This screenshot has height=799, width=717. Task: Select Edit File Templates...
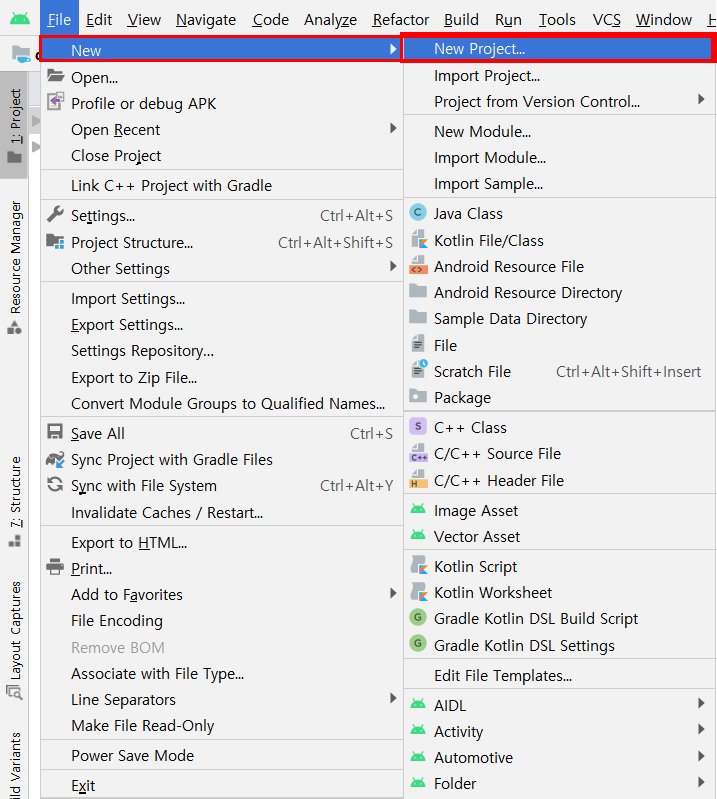[559, 675]
